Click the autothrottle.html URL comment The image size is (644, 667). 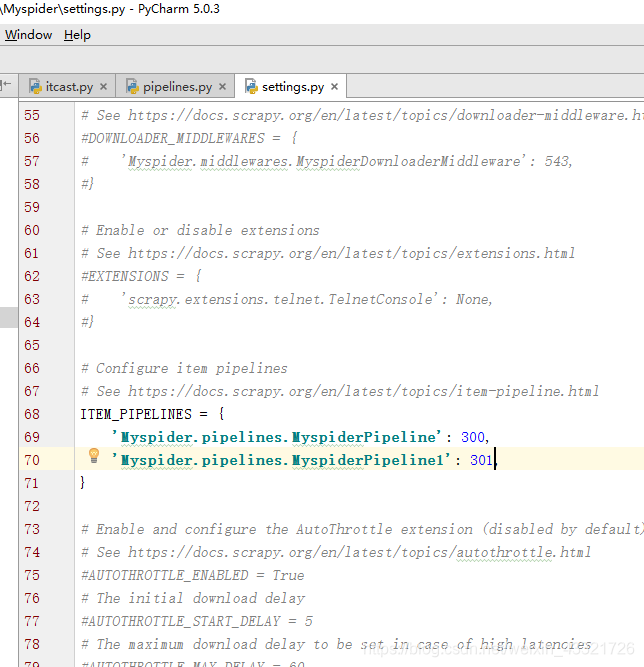[336, 552]
